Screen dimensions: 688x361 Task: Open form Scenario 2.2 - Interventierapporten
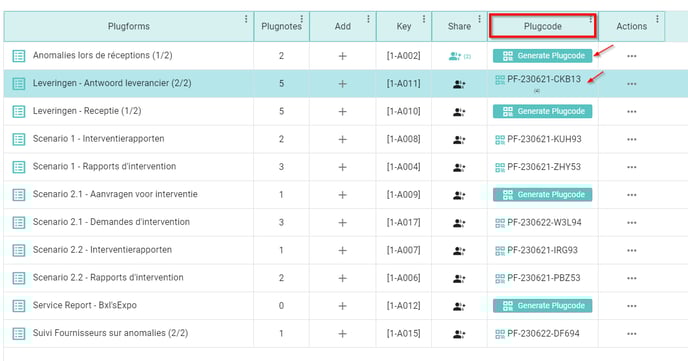(x=102, y=250)
